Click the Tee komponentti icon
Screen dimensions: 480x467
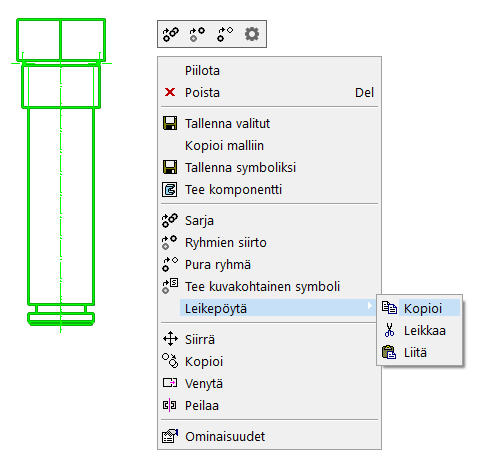pyautogui.click(x=170, y=189)
